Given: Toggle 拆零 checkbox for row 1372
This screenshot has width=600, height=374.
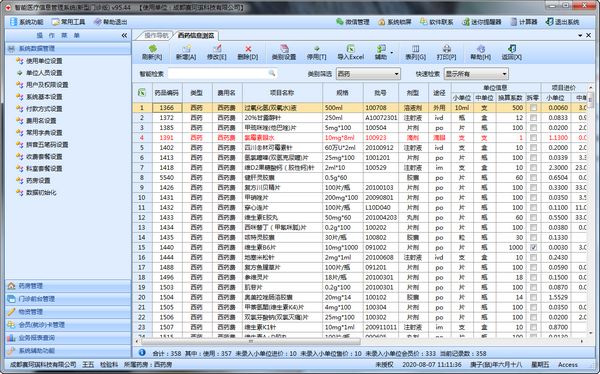Looking at the screenshot, I should 533,118.
